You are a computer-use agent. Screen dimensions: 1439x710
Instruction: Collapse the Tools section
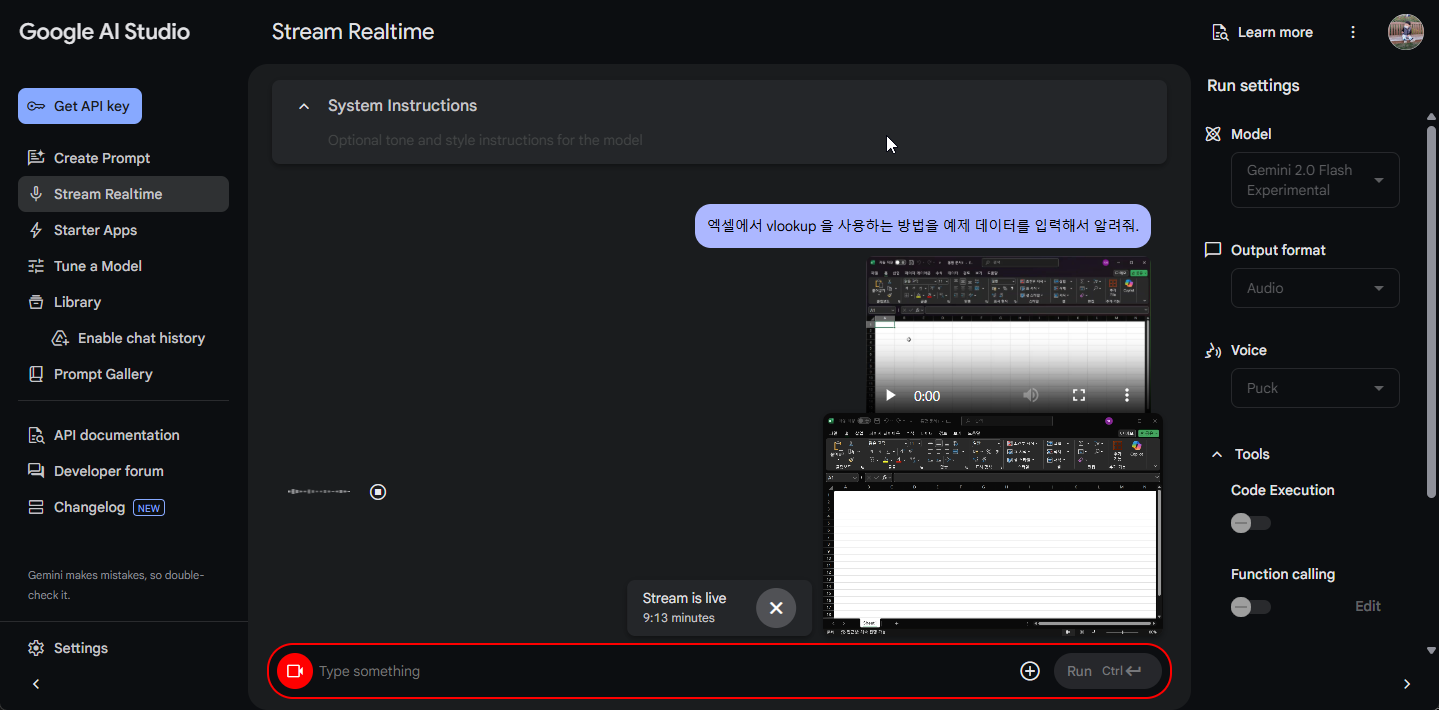tap(1217, 454)
